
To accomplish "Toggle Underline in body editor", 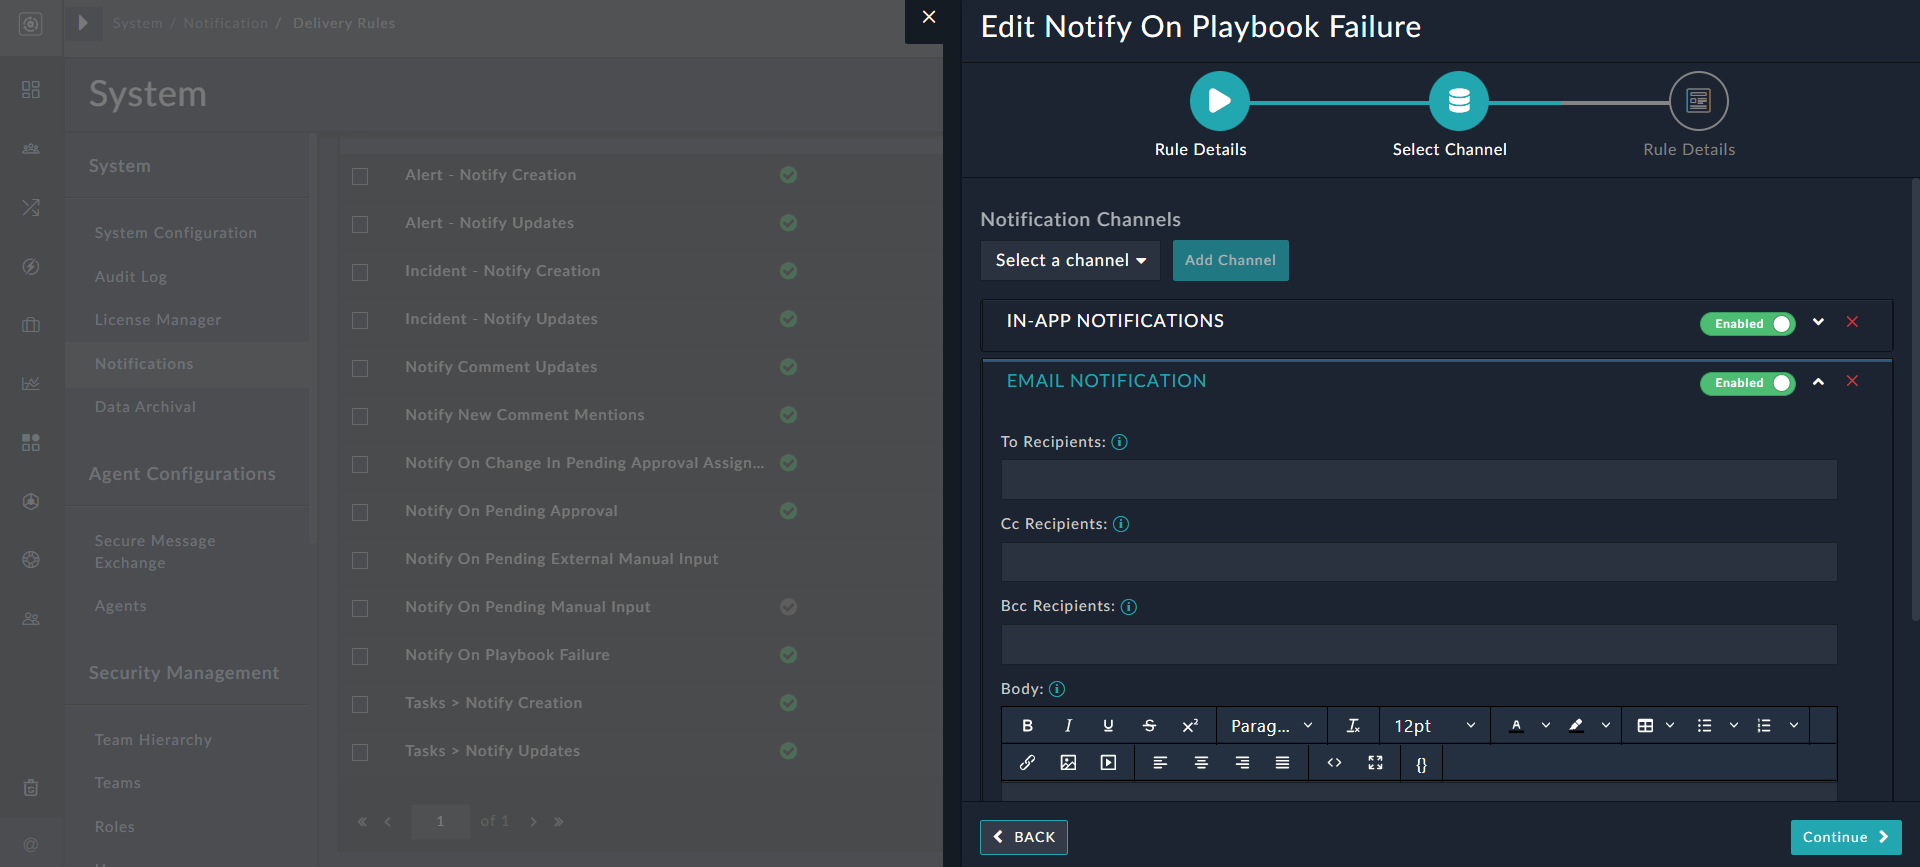I will coord(1108,726).
